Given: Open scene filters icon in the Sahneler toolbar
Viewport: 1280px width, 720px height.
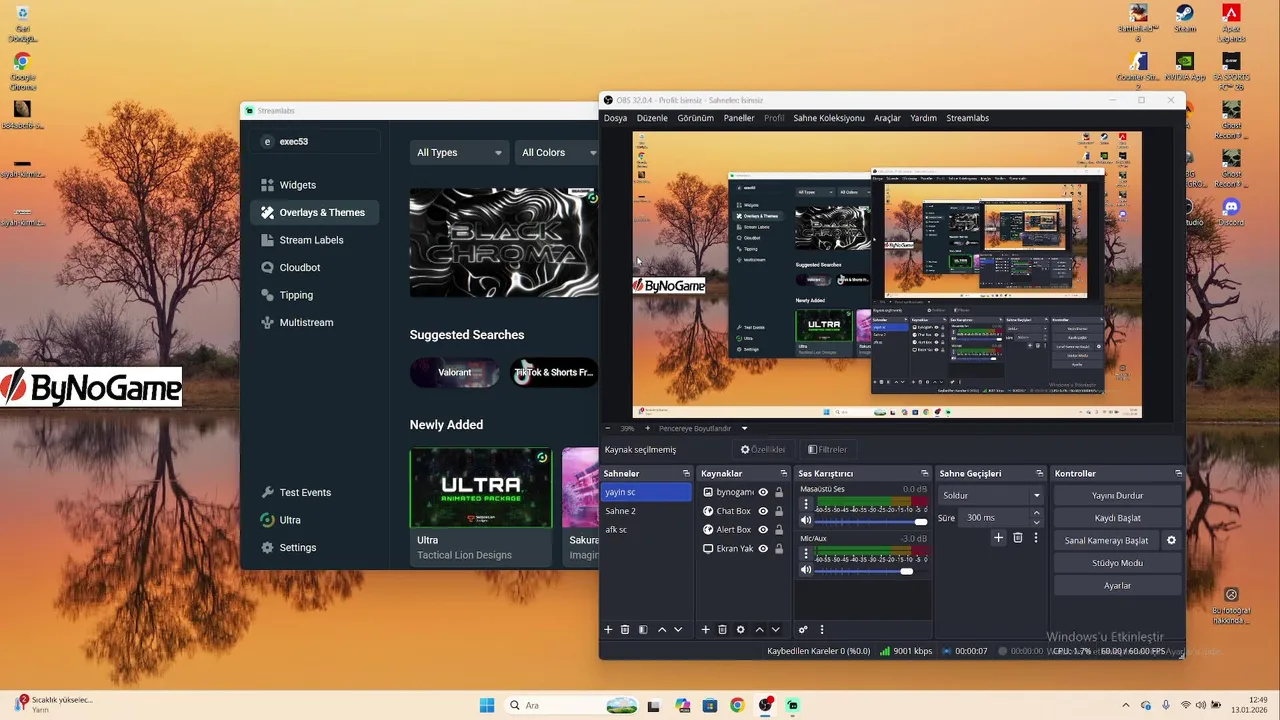Looking at the screenshot, I should [643, 630].
